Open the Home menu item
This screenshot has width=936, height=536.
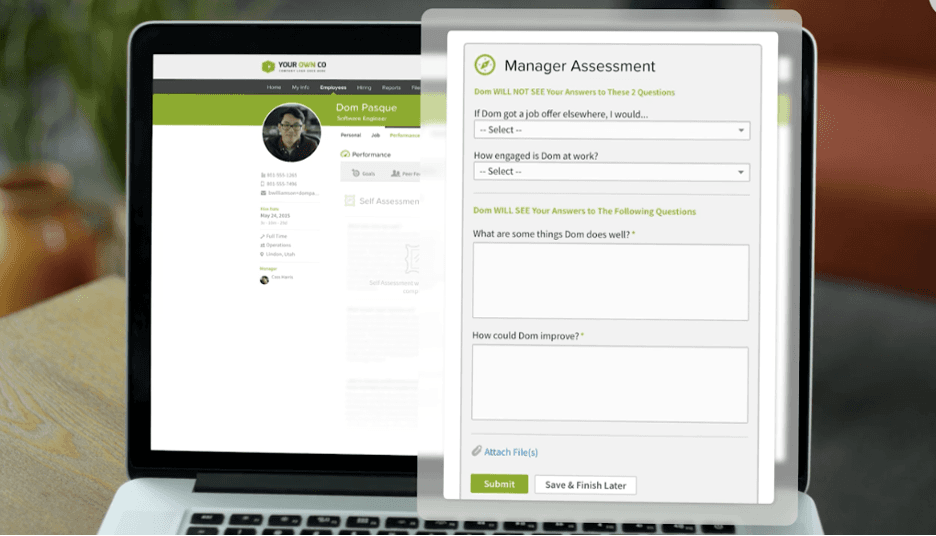click(x=274, y=88)
